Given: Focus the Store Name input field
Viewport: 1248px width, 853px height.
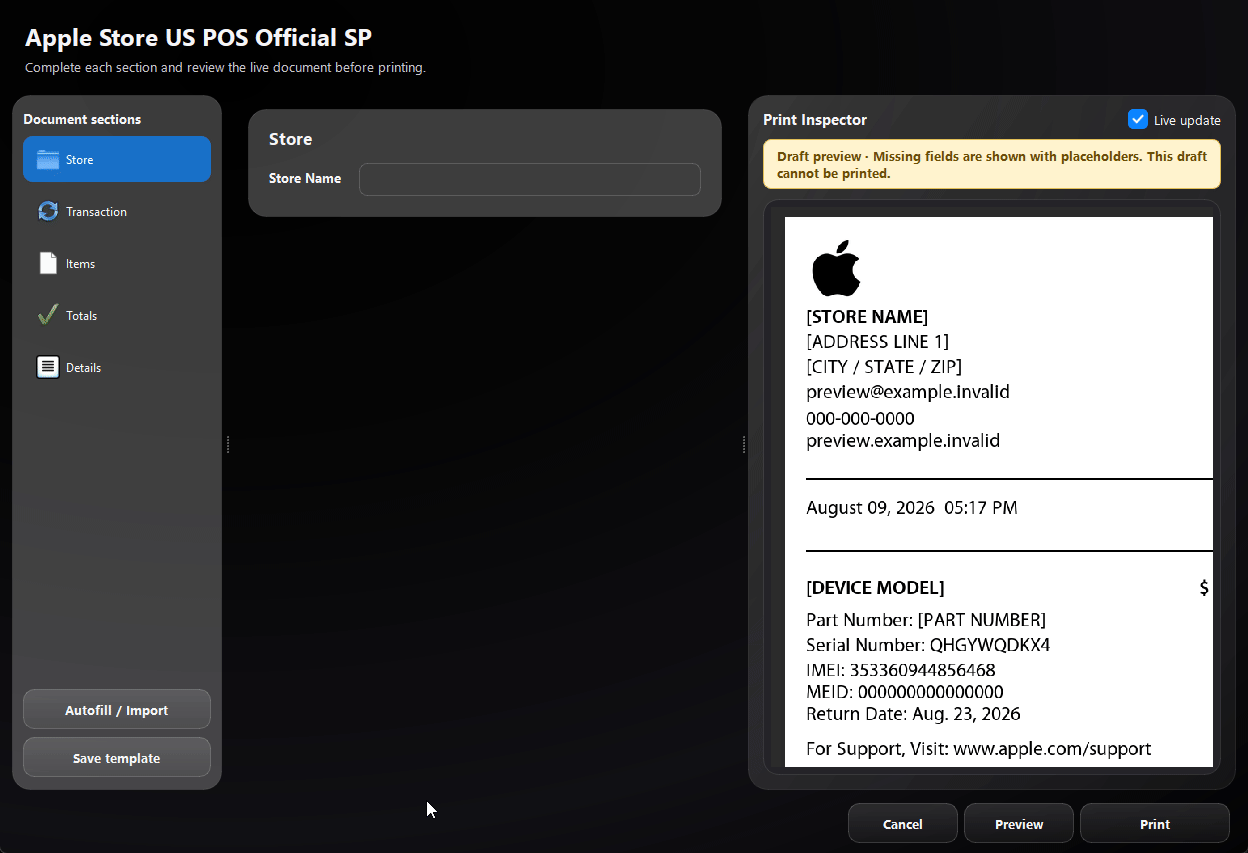Looking at the screenshot, I should (x=530, y=179).
